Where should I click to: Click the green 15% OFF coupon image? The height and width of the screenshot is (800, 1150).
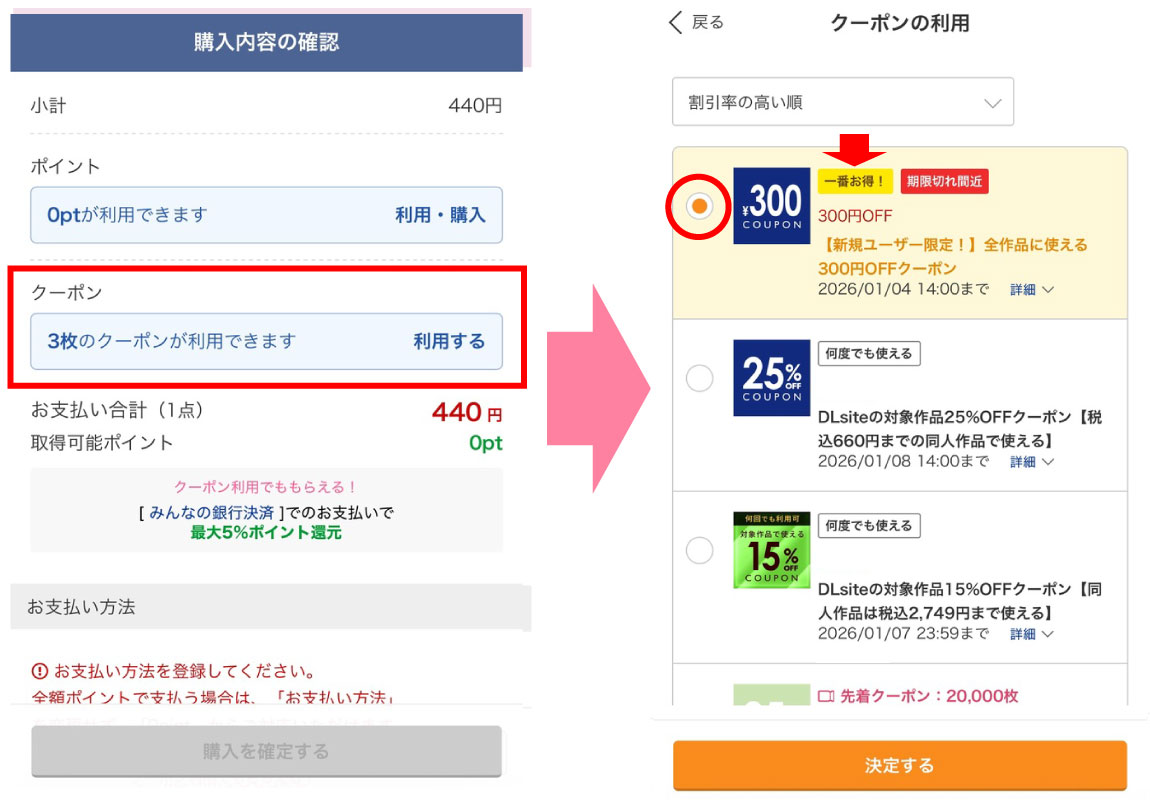pyautogui.click(x=771, y=550)
